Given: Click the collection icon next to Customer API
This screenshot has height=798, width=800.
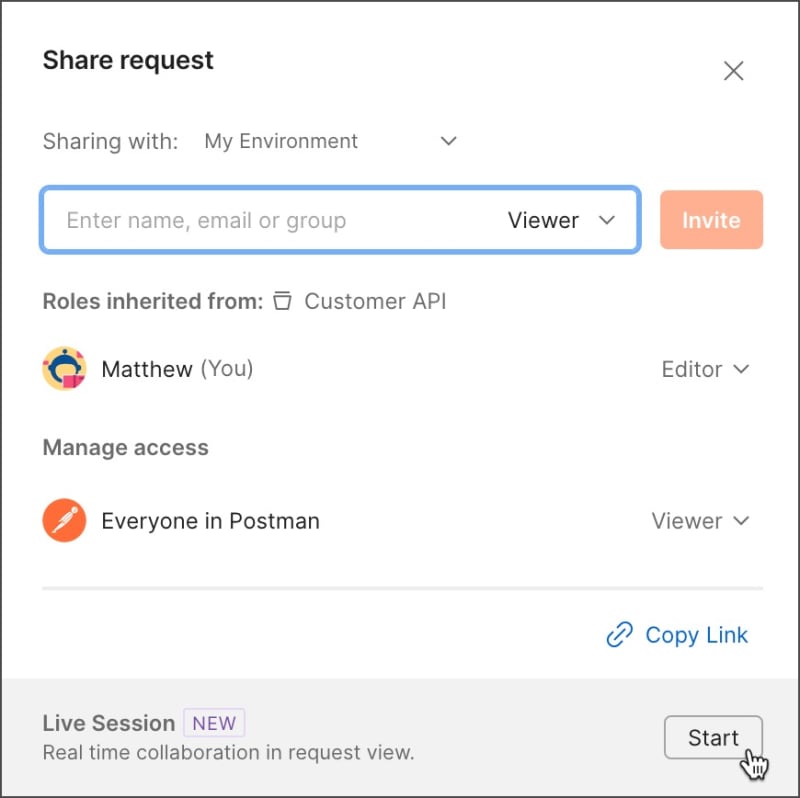Looking at the screenshot, I should click(283, 300).
